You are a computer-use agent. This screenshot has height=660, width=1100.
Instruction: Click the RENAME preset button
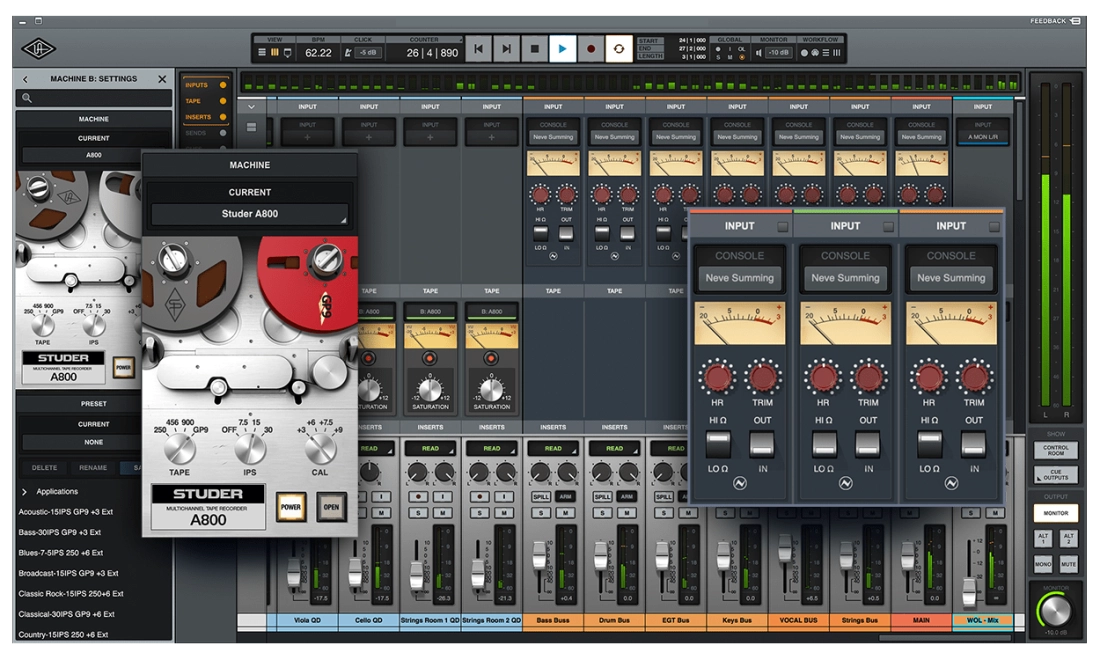[x=93, y=468]
